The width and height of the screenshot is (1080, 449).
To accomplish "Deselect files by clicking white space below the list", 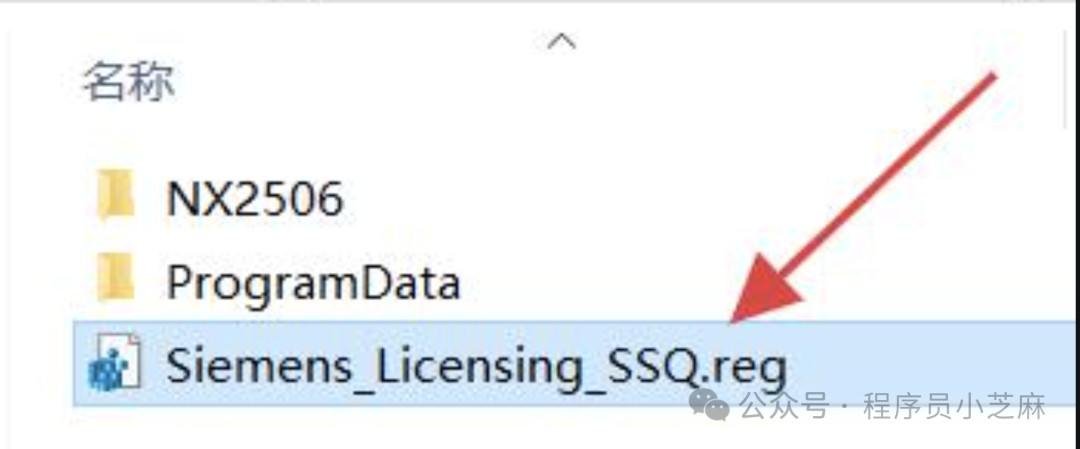I will (344, 428).
